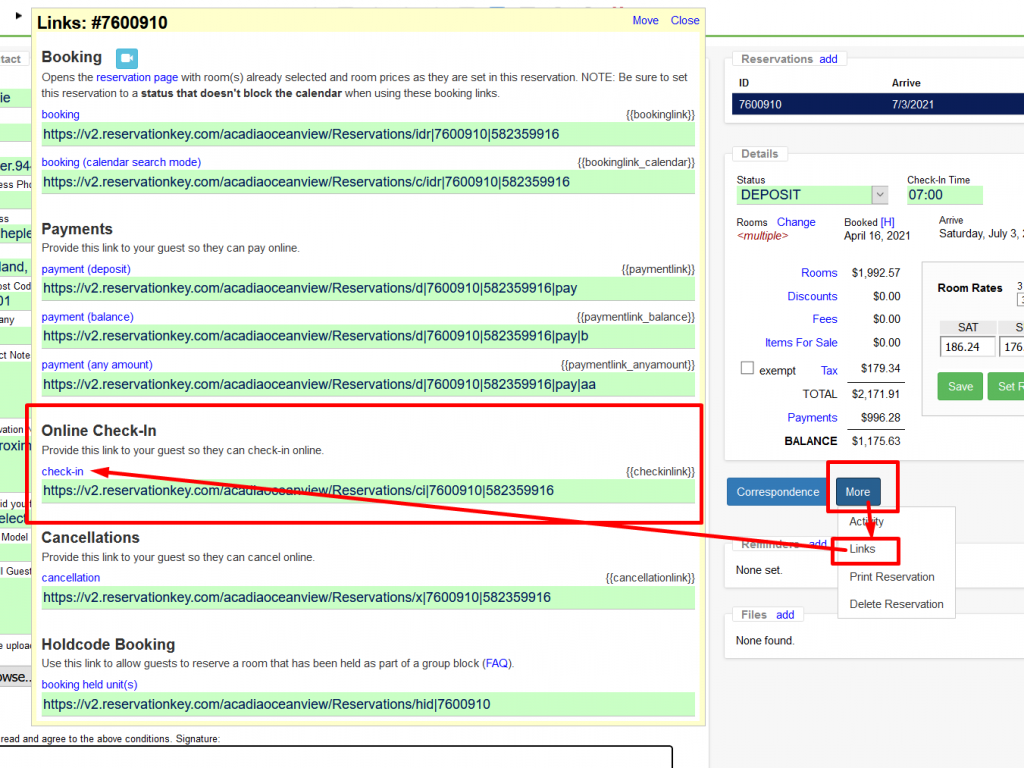Choose Print Reservation menu entry

(x=892, y=577)
